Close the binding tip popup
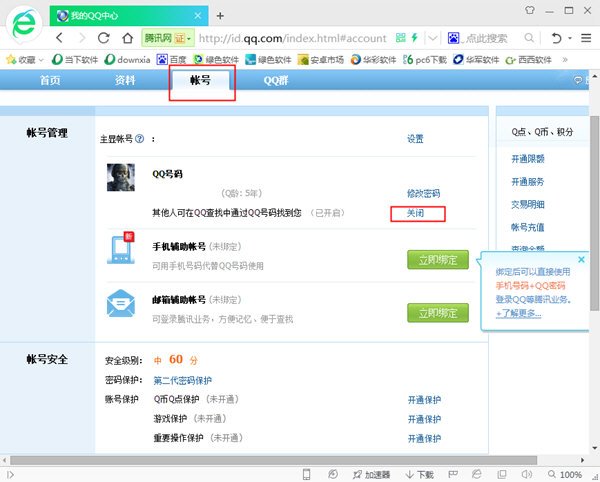The width and height of the screenshot is (600, 482). 581,259
